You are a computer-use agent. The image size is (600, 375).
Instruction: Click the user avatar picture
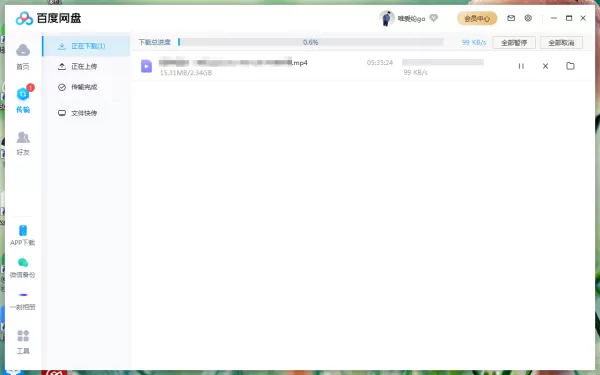(386, 18)
